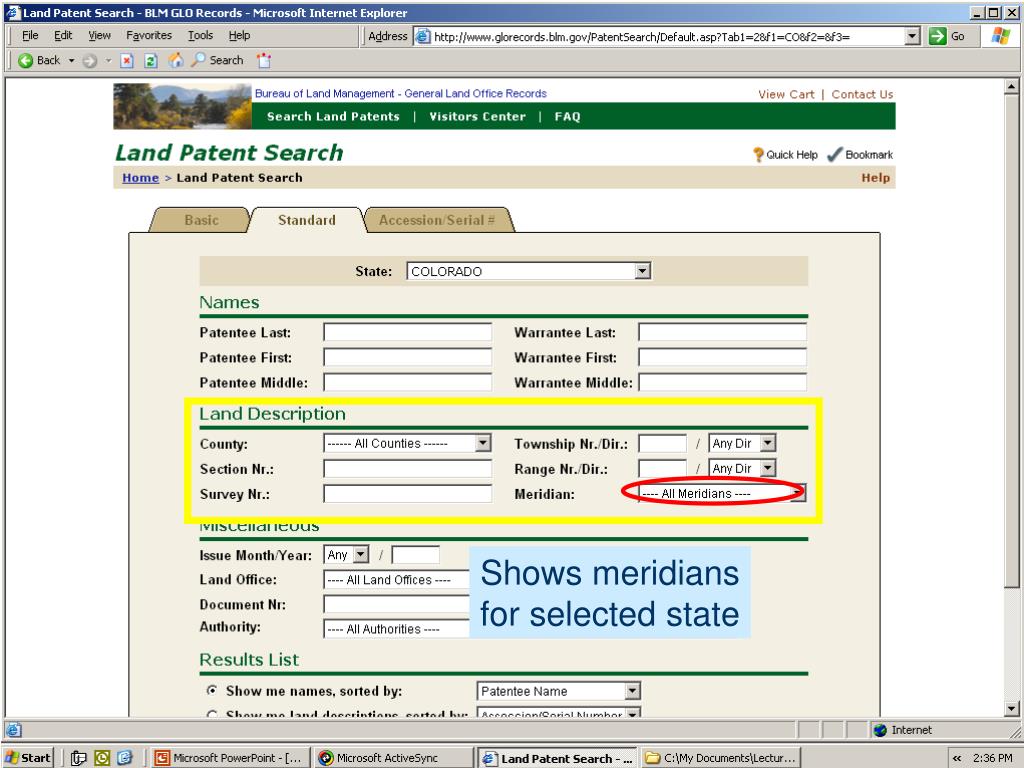Switch to Microsoft PowerPoint taskbar button
Image resolution: width=1024 pixels, height=768 pixels.
[229, 758]
